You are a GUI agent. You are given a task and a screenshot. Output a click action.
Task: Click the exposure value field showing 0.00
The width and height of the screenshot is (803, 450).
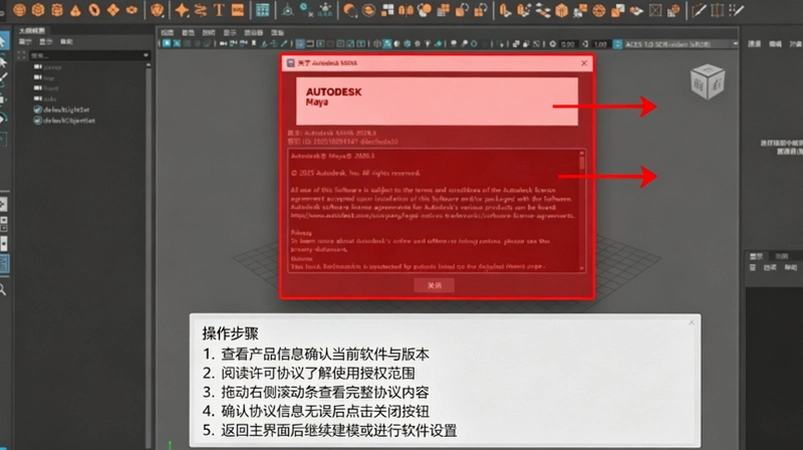click(567, 45)
